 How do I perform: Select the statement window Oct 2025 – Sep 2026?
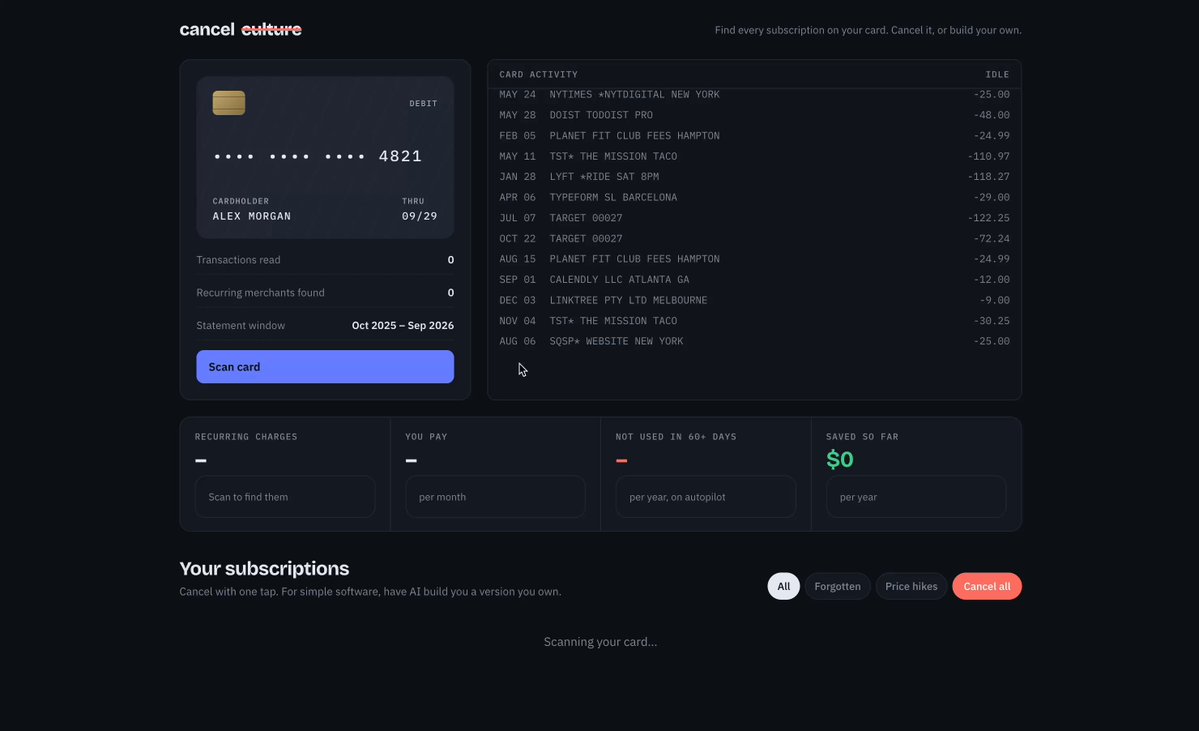(x=403, y=326)
